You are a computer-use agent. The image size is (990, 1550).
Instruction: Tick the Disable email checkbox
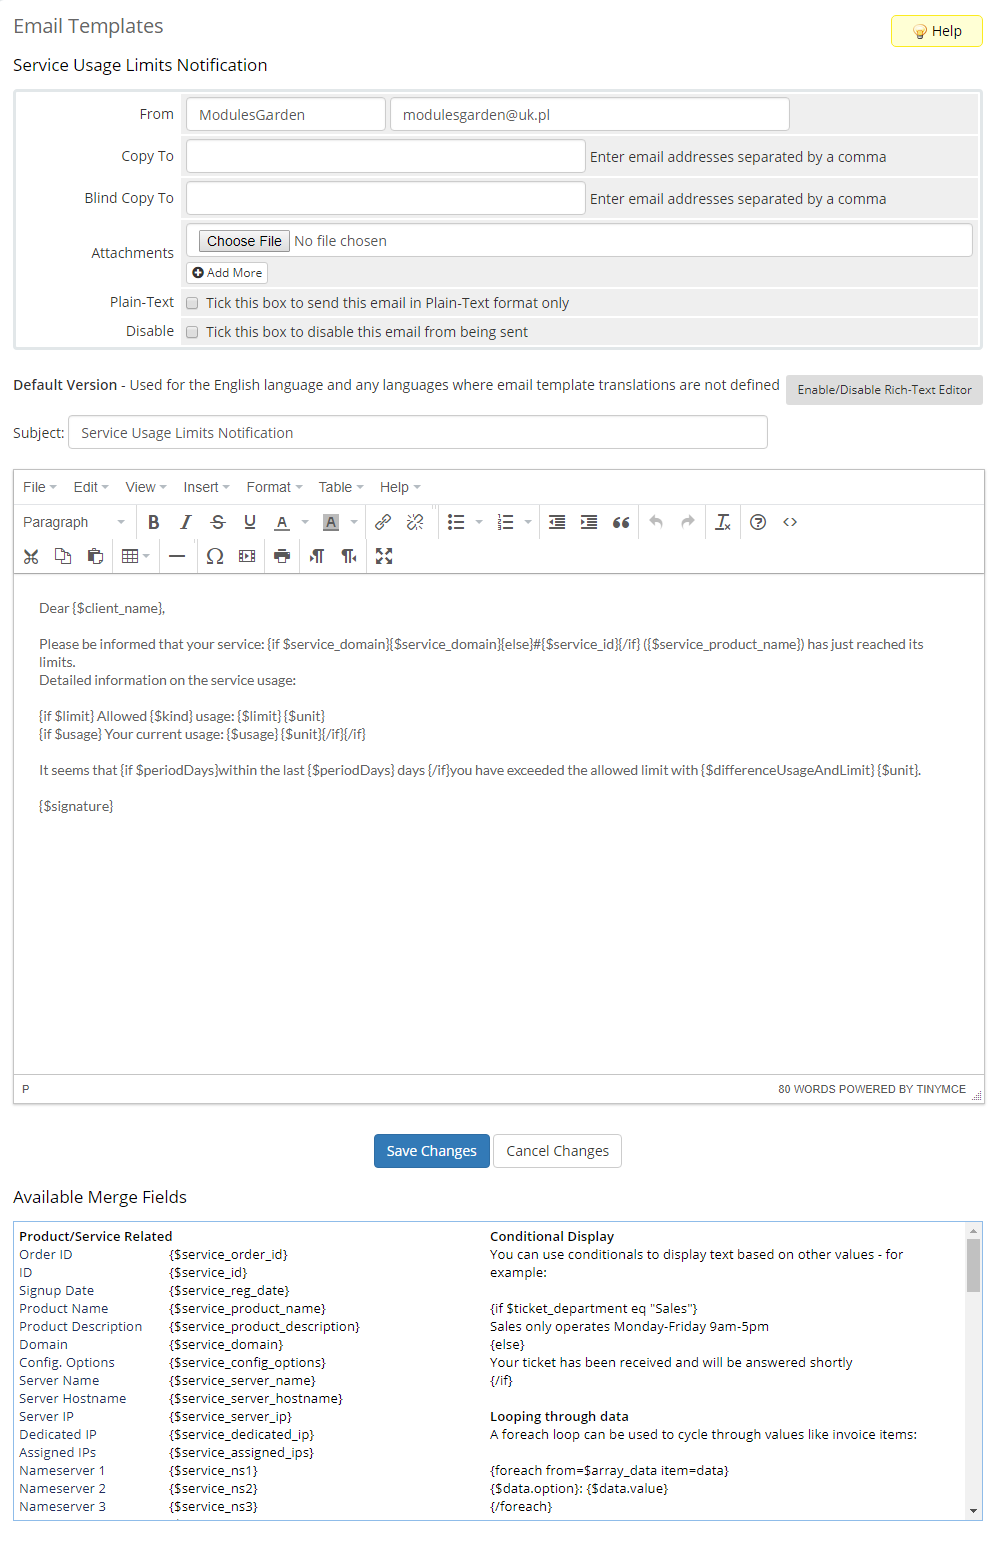pyautogui.click(x=192, y=332)
